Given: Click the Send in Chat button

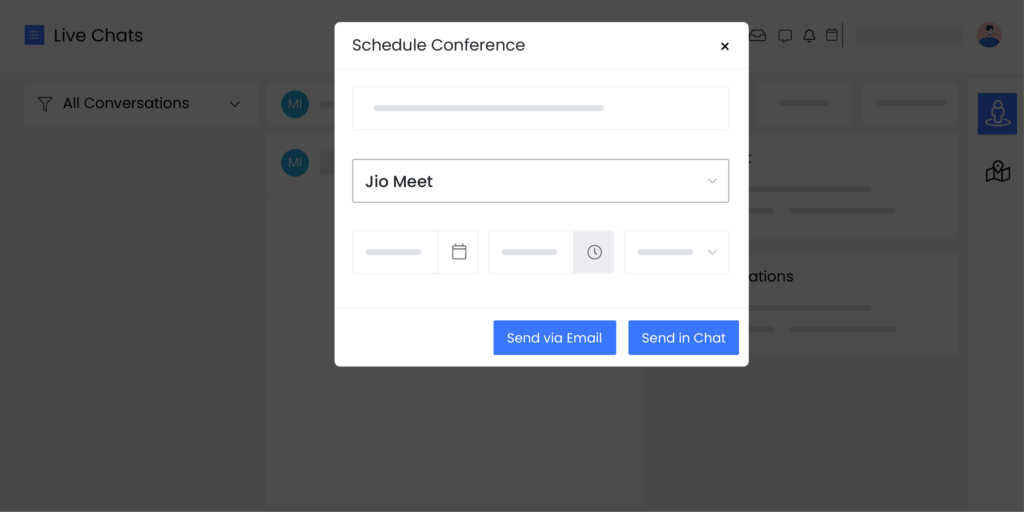Looking at the screenshot, I should tap(684, 338).
